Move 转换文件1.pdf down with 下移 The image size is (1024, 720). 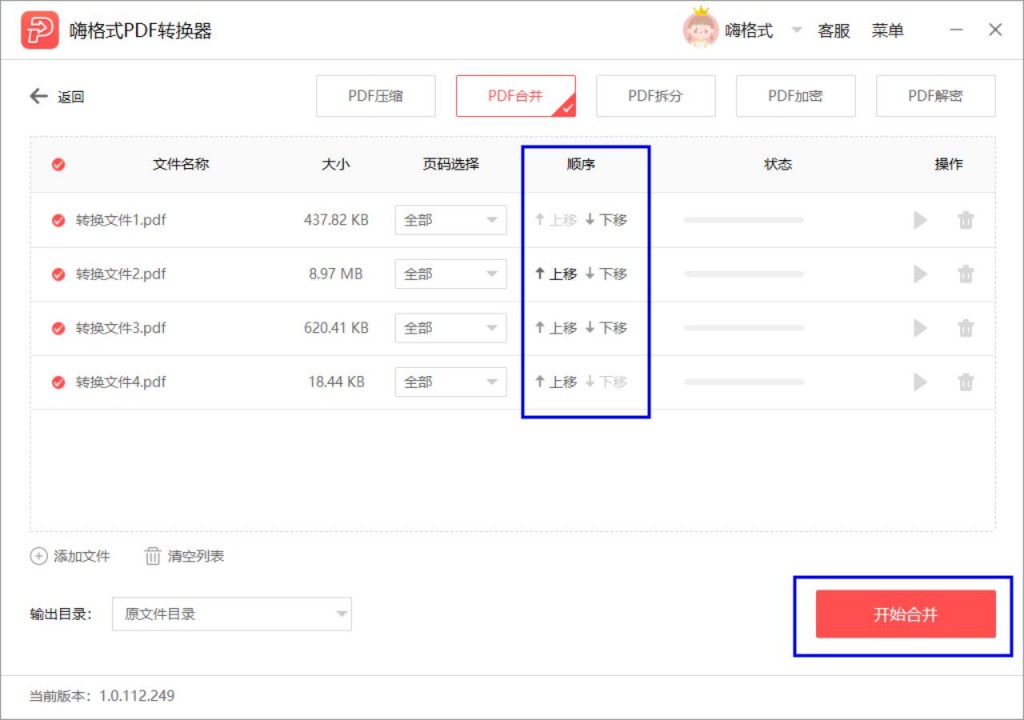point(606,220)
